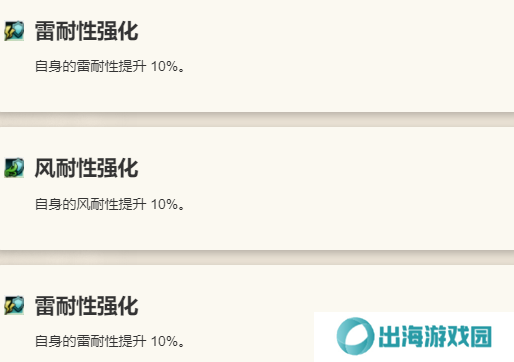Click the last 自身的雷耐性提升 description line
This screenshot has height=362, width=514.
click(110, 341)
